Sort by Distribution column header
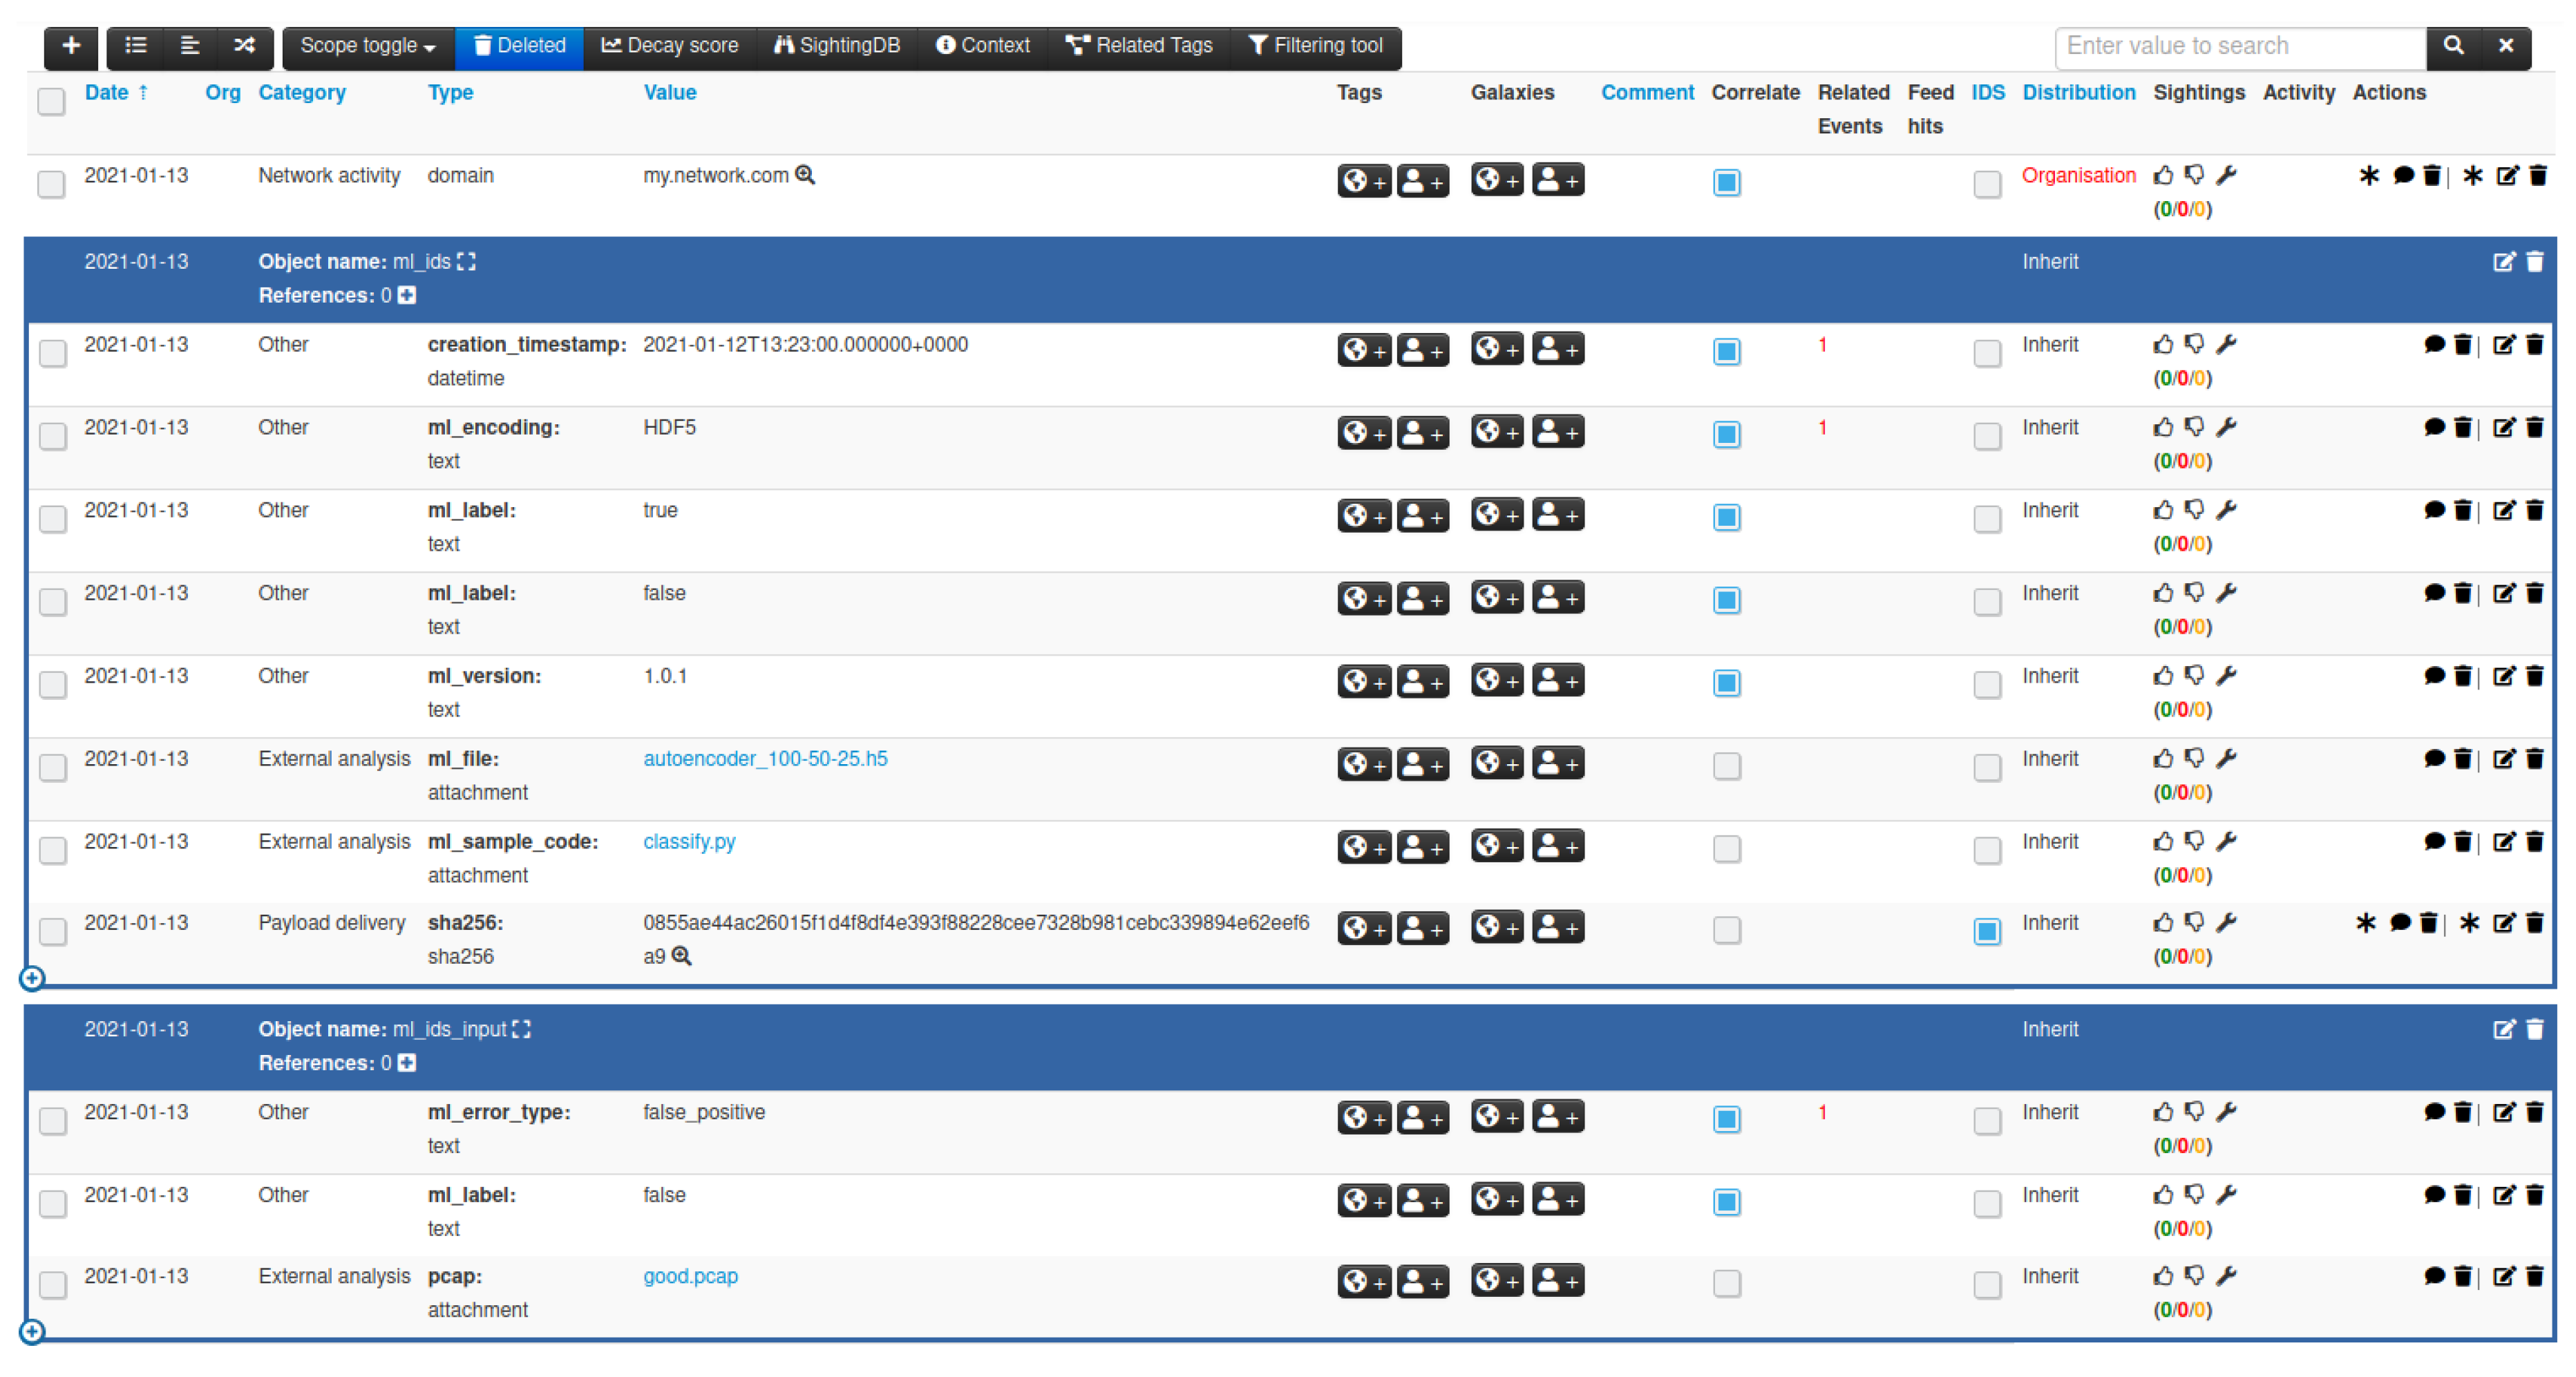The height and width of the screenshot is (1377, 2576). click(2078, 93)
